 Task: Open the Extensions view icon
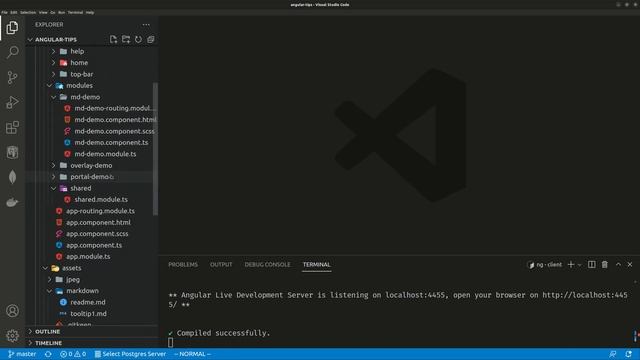pyautogui.click(x=12, y=127)
